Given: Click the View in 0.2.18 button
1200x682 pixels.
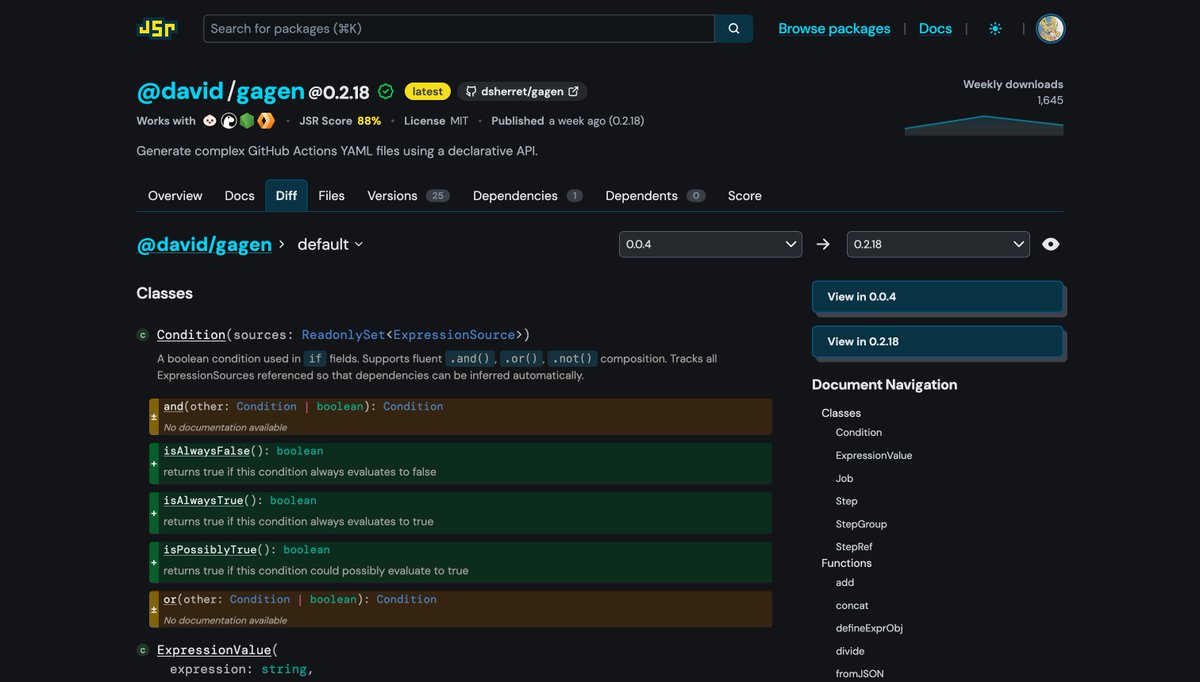Looking at the screenshot, I should (937, 341).
